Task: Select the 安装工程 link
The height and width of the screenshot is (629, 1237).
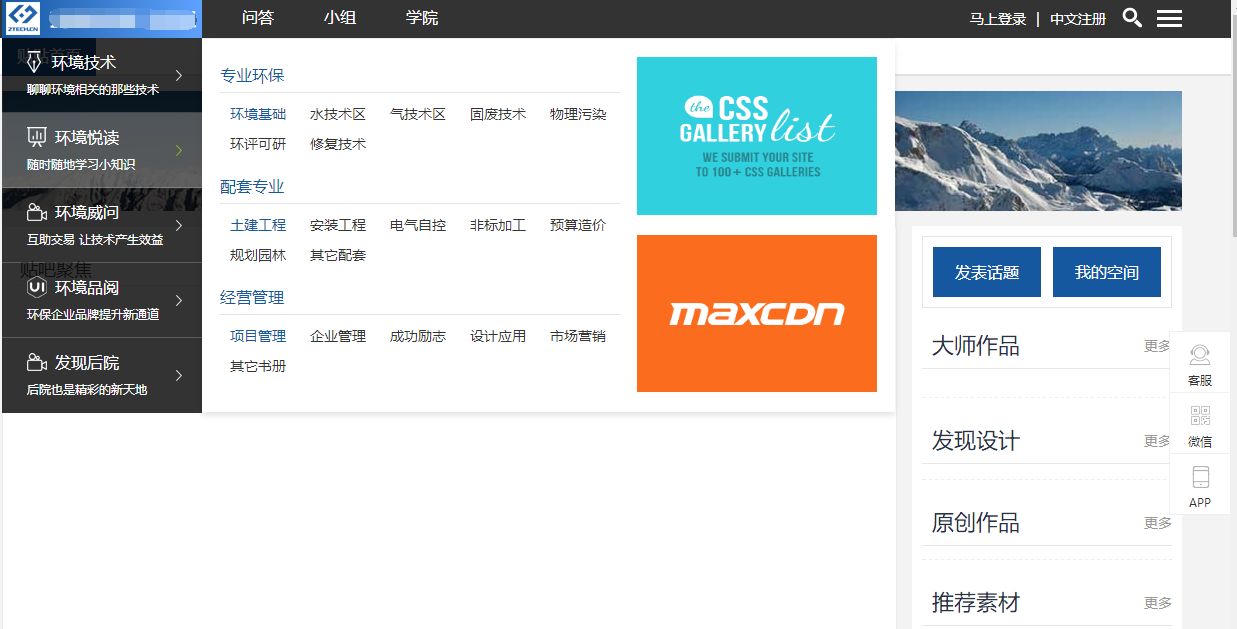Action: coord(338,226)
